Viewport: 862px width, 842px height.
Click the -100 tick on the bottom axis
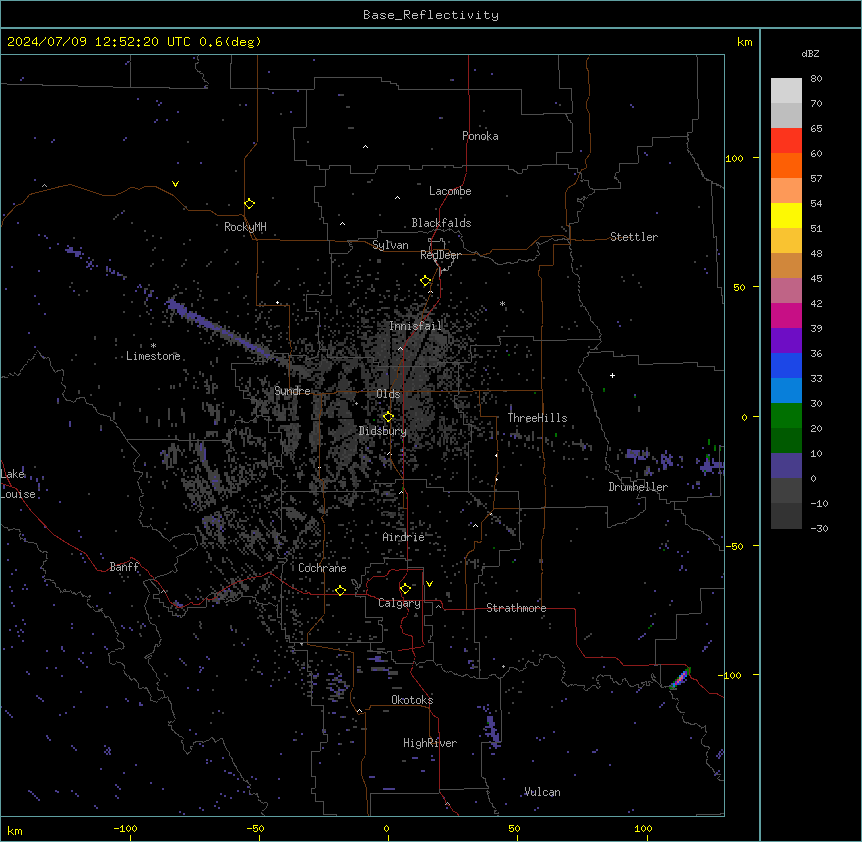pos(125,828)
